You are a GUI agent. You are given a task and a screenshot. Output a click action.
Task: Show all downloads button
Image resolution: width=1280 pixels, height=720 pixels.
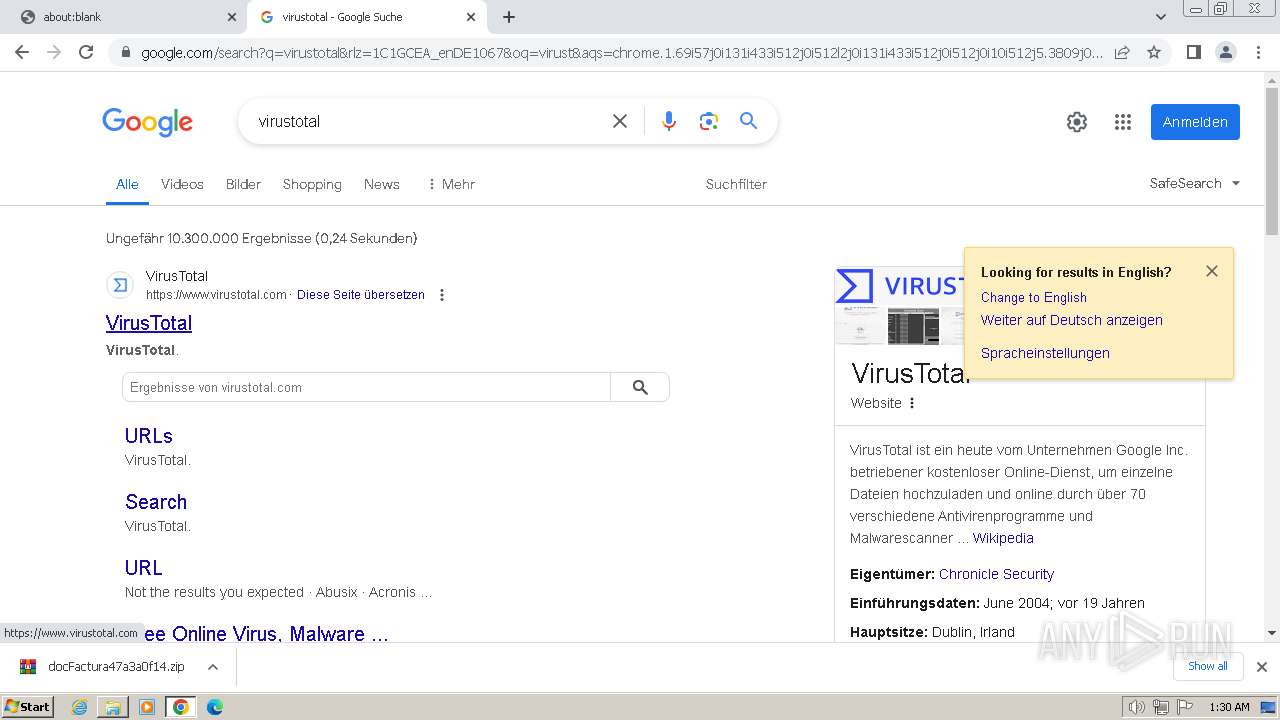[x=1208, y=666]
